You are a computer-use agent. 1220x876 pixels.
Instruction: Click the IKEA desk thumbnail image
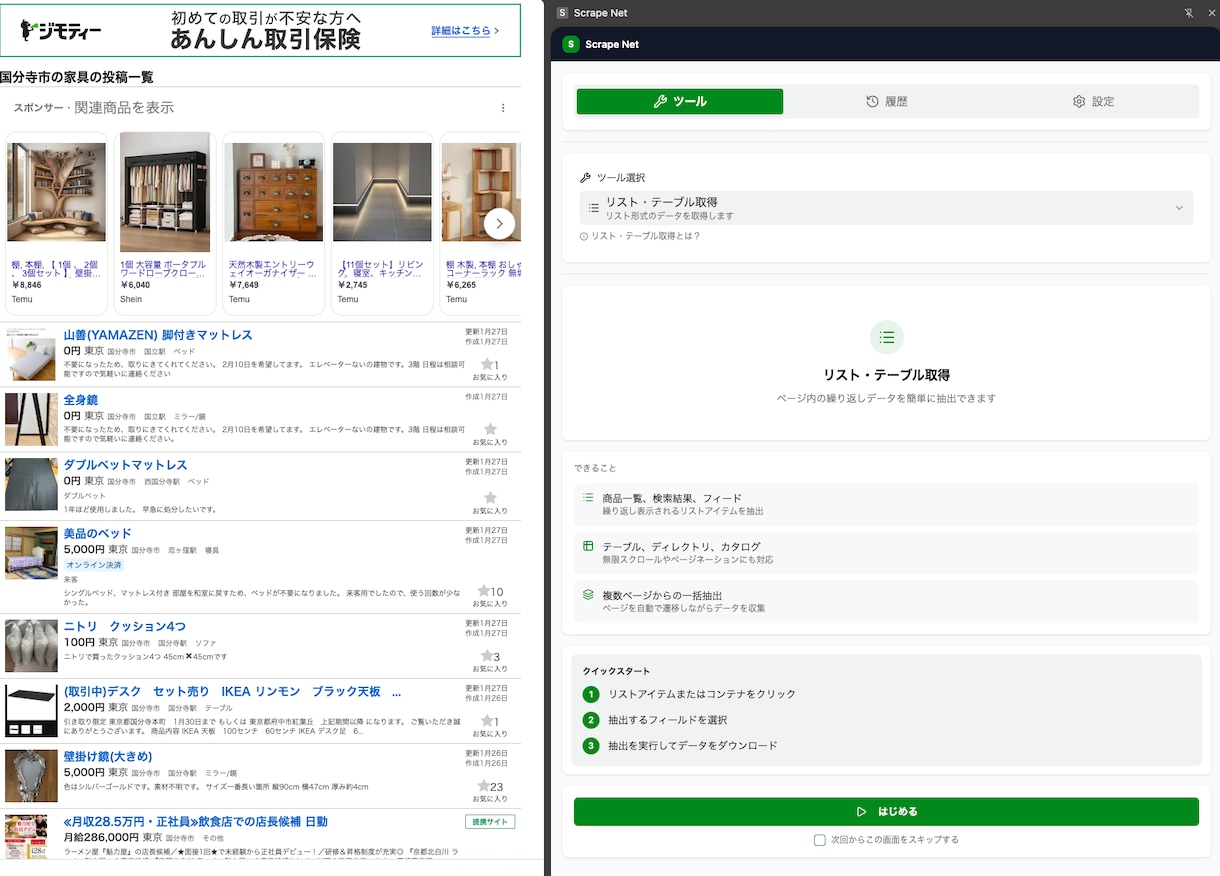(31, 711)
